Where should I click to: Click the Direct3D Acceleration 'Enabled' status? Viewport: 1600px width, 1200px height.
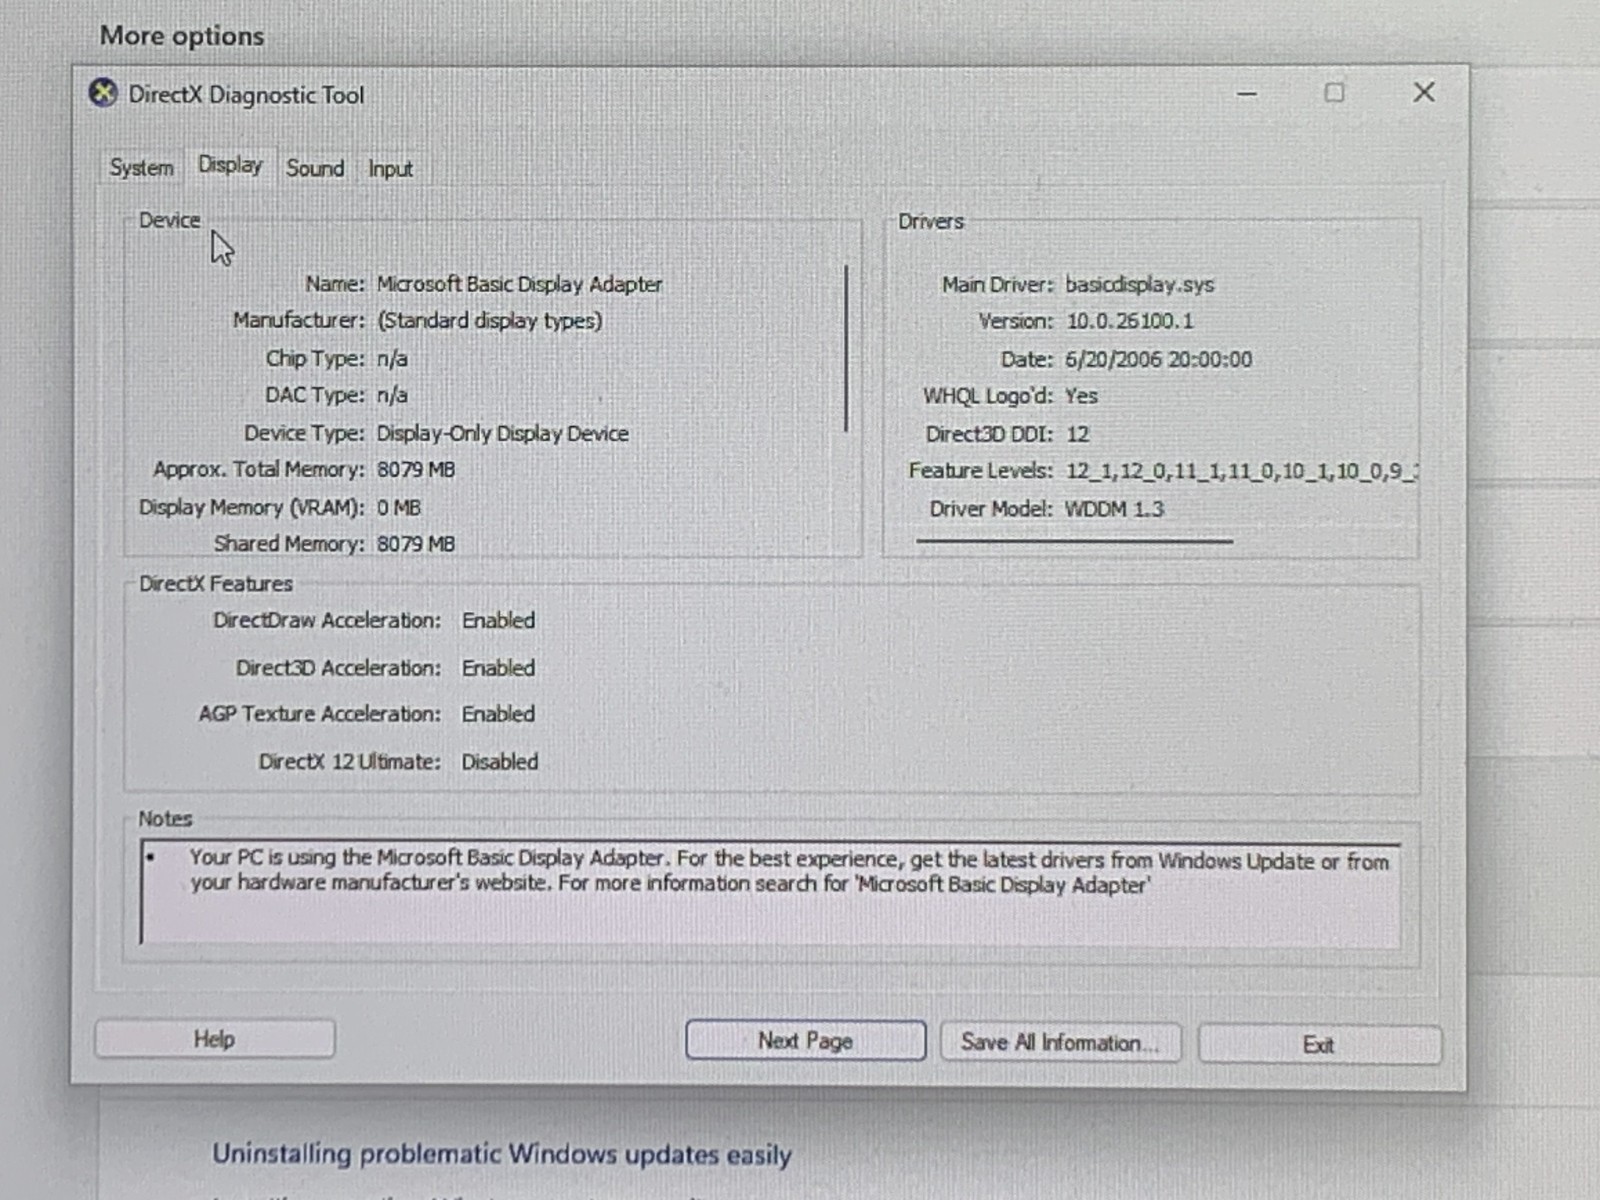[498, 668]
